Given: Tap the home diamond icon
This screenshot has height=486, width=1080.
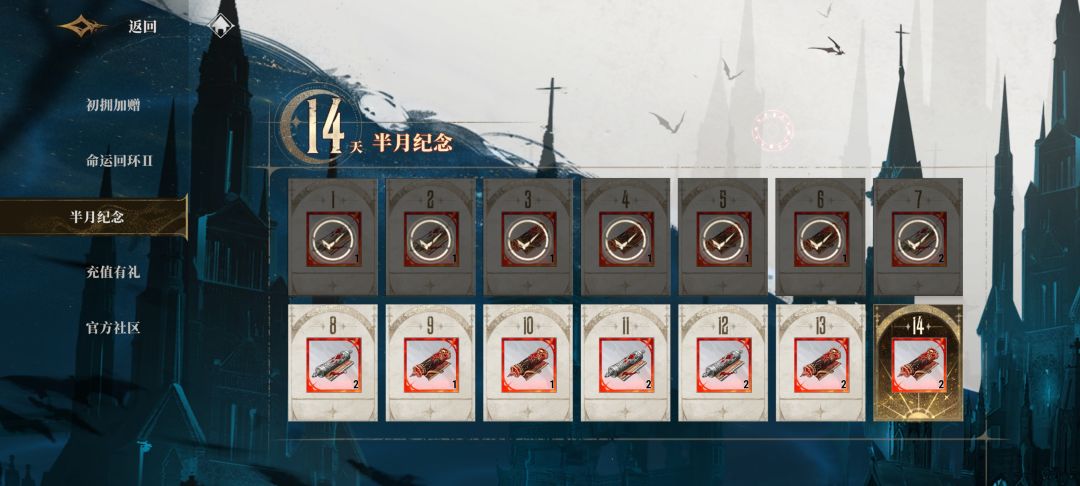Looking at the screenshot, I should click(220, 26).
